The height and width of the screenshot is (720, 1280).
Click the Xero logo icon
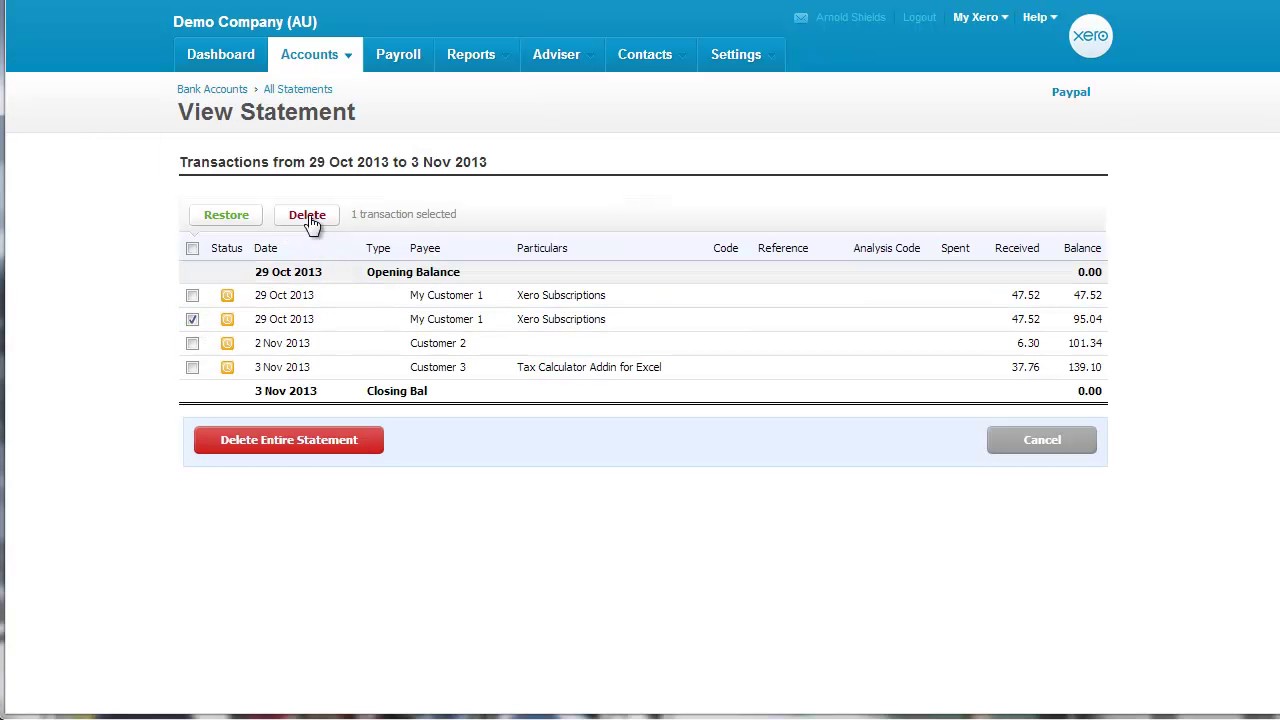[1090, 36]
